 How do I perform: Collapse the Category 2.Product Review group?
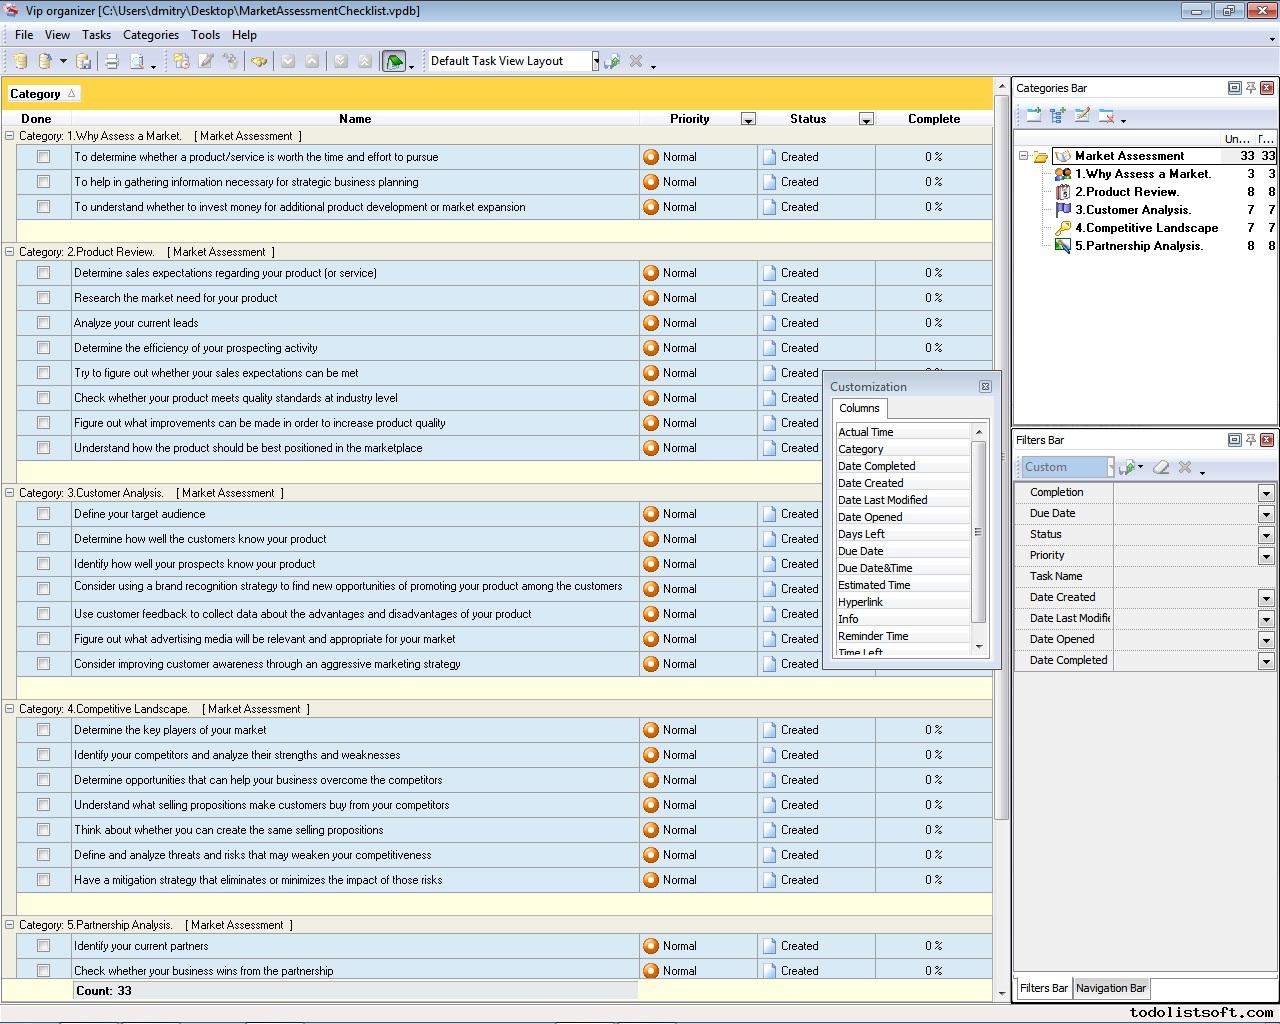coord(10,252)
